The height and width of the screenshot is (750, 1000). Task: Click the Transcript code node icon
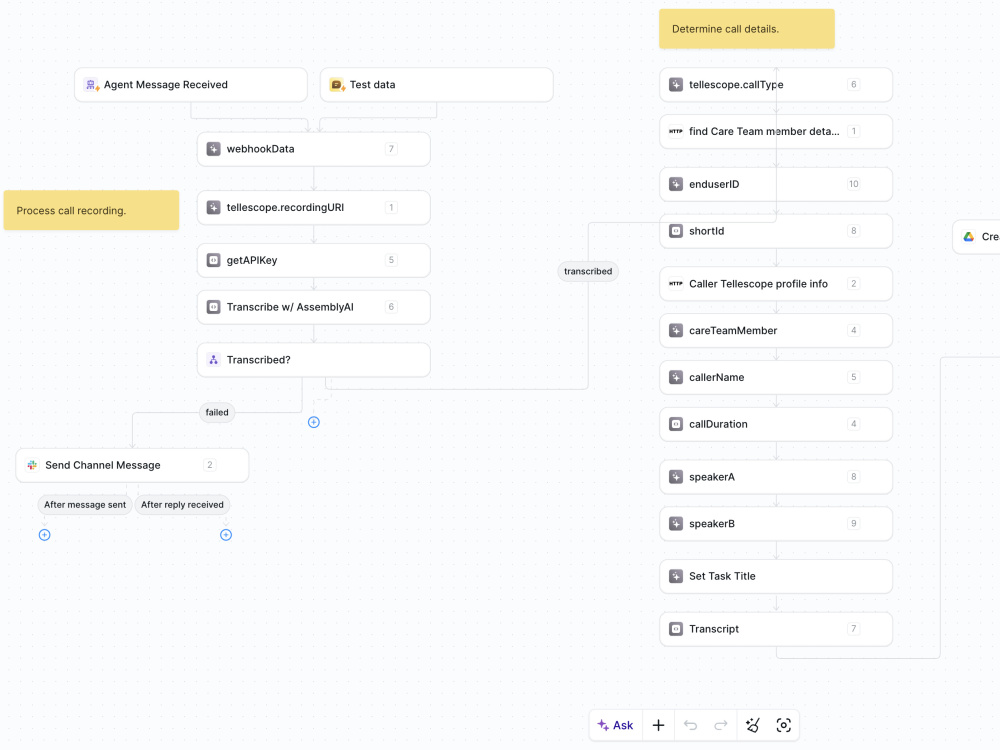(676, 629)
